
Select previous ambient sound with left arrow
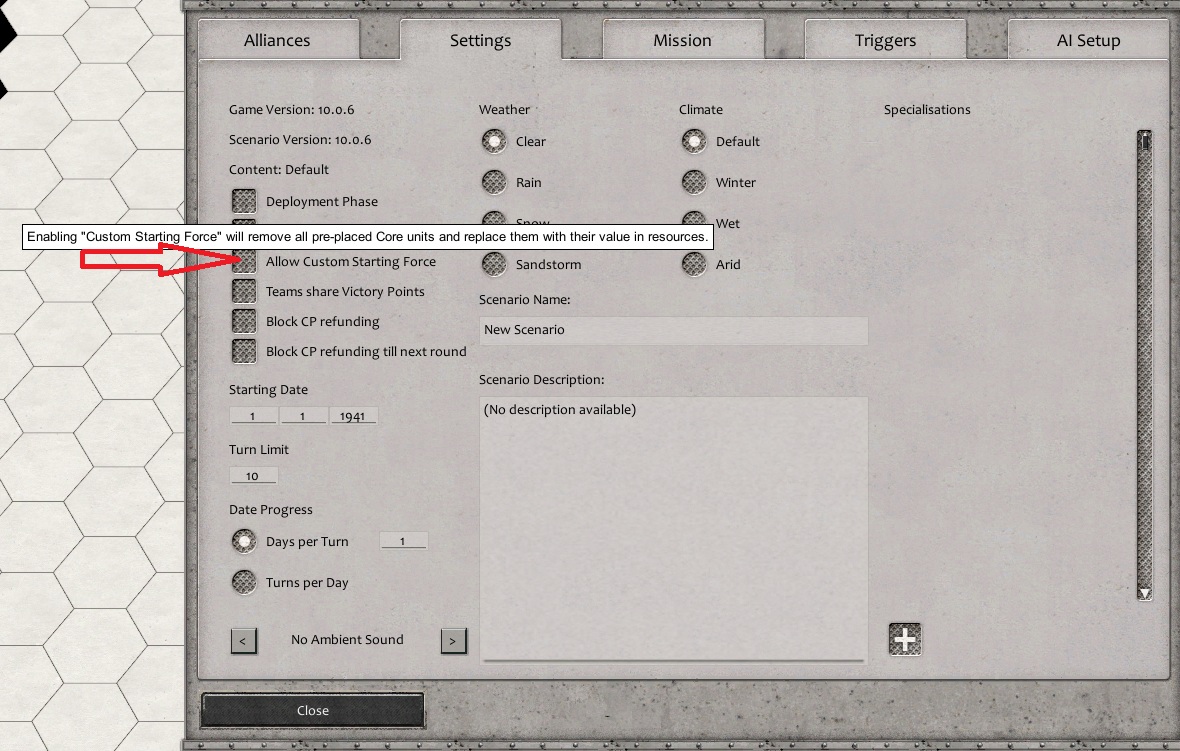[x=244, y=640]
